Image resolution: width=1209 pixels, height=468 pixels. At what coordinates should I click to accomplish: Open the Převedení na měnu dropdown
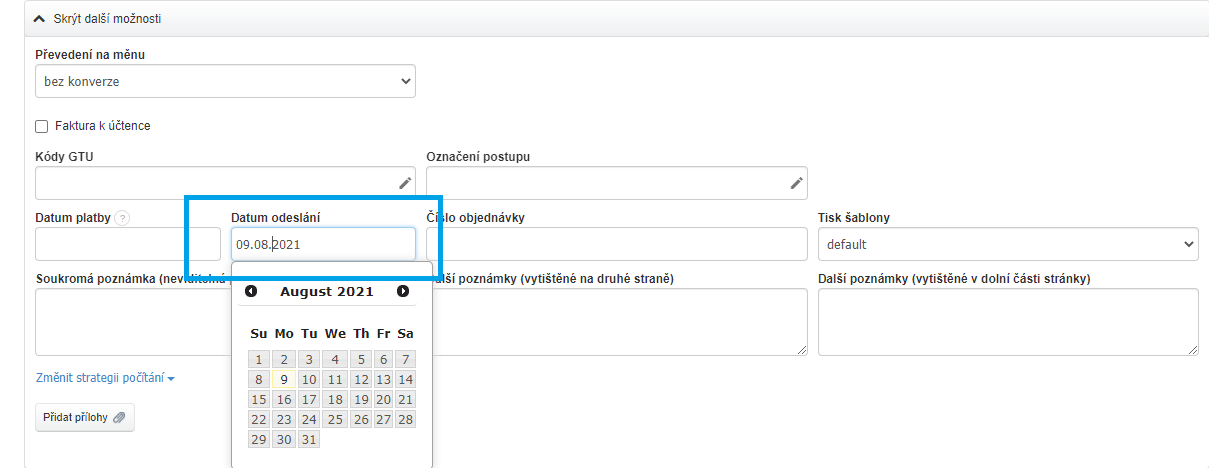point(225,81)
